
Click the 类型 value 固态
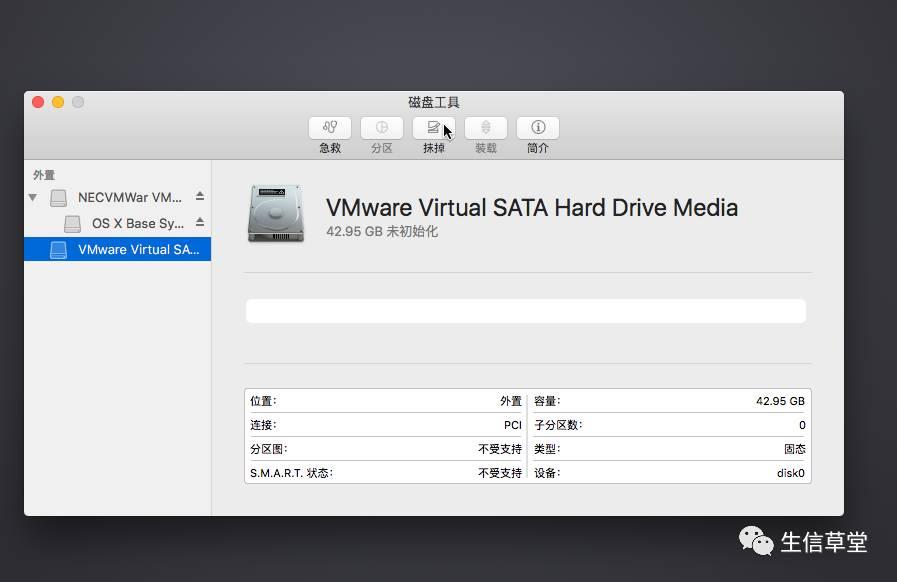click(x=794, y=449)
